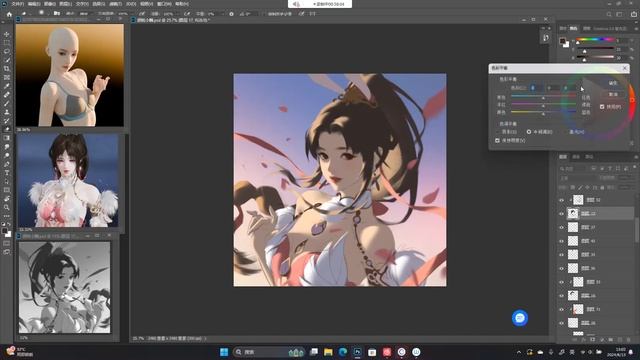
Task: Click the Cyan-Red slider handle
Action: click(543, 98)
